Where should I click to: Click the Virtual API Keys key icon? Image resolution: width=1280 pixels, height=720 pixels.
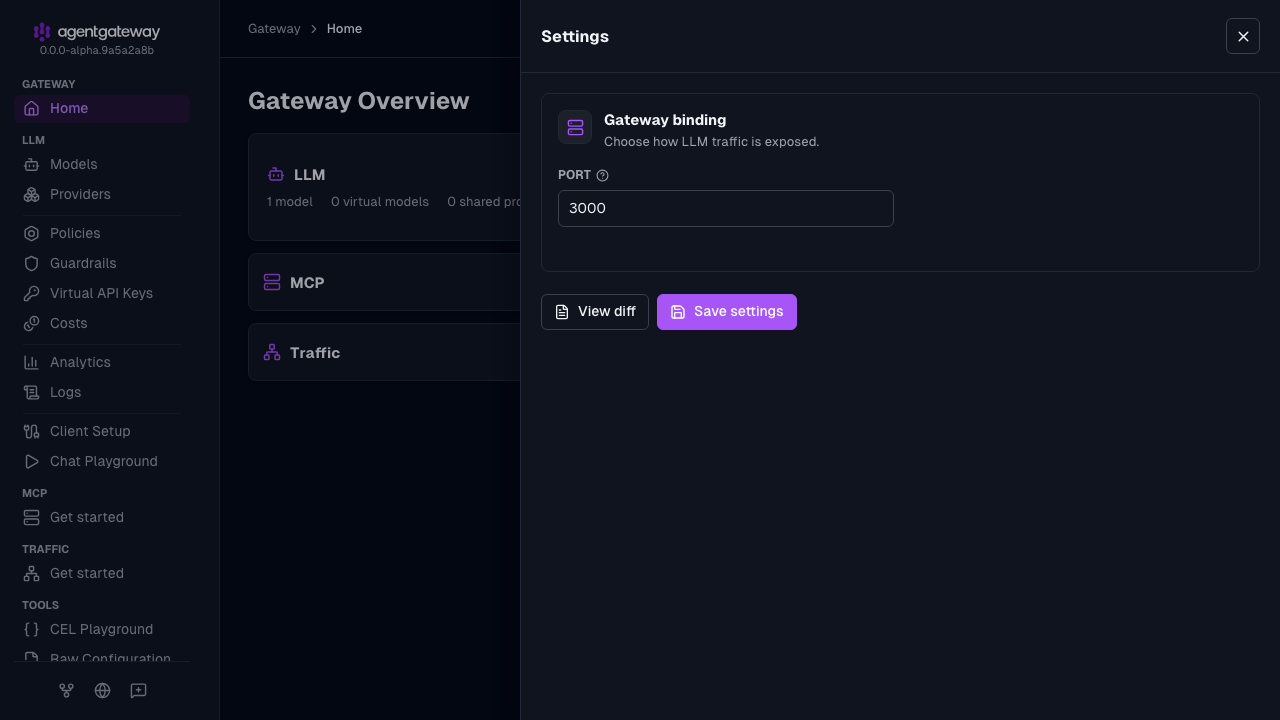(31, 293)
